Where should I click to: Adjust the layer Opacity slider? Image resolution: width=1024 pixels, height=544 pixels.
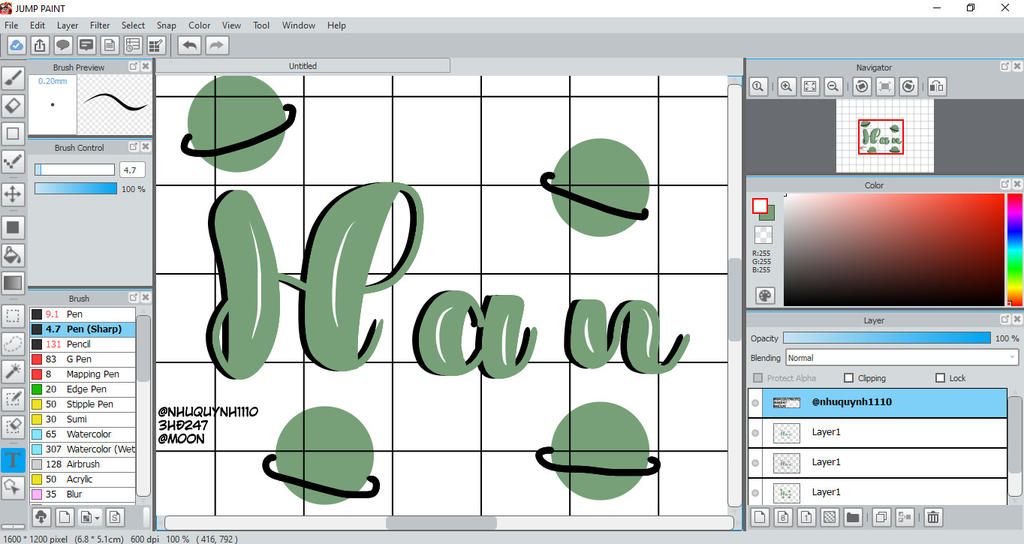pos(886,338)
